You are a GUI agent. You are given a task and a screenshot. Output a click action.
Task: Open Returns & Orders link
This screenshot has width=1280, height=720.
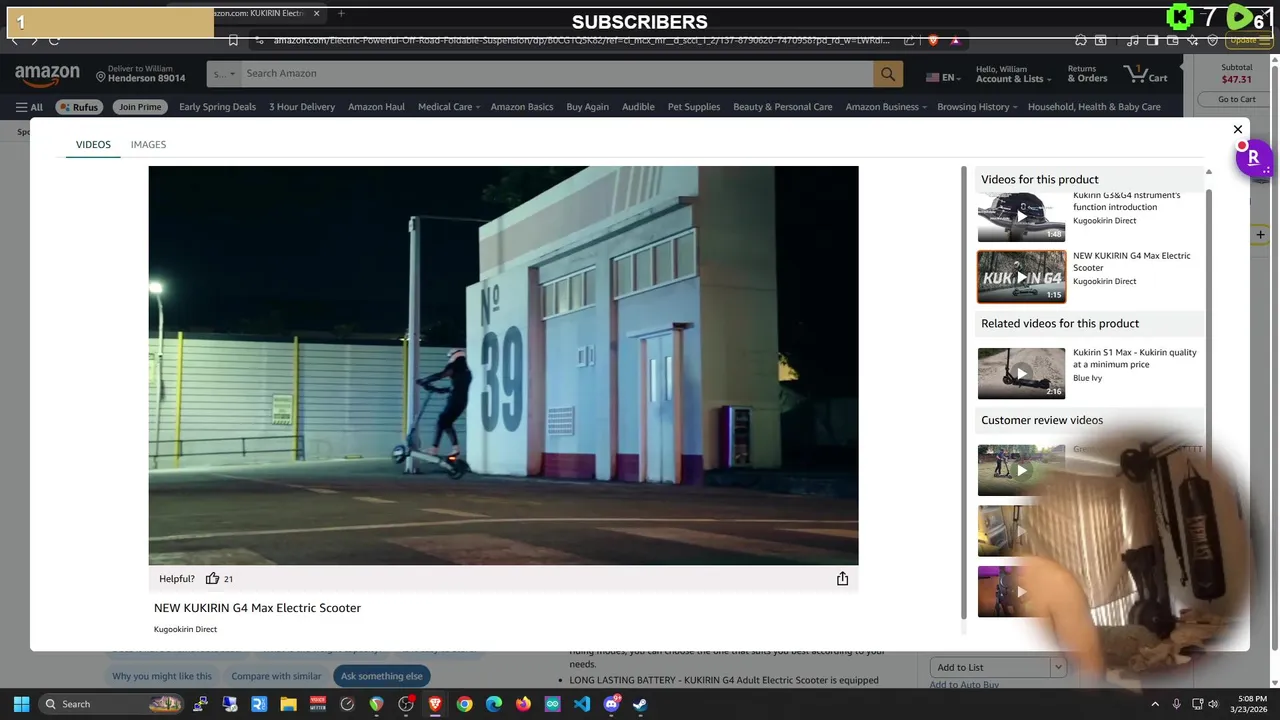coord(1087,74)
